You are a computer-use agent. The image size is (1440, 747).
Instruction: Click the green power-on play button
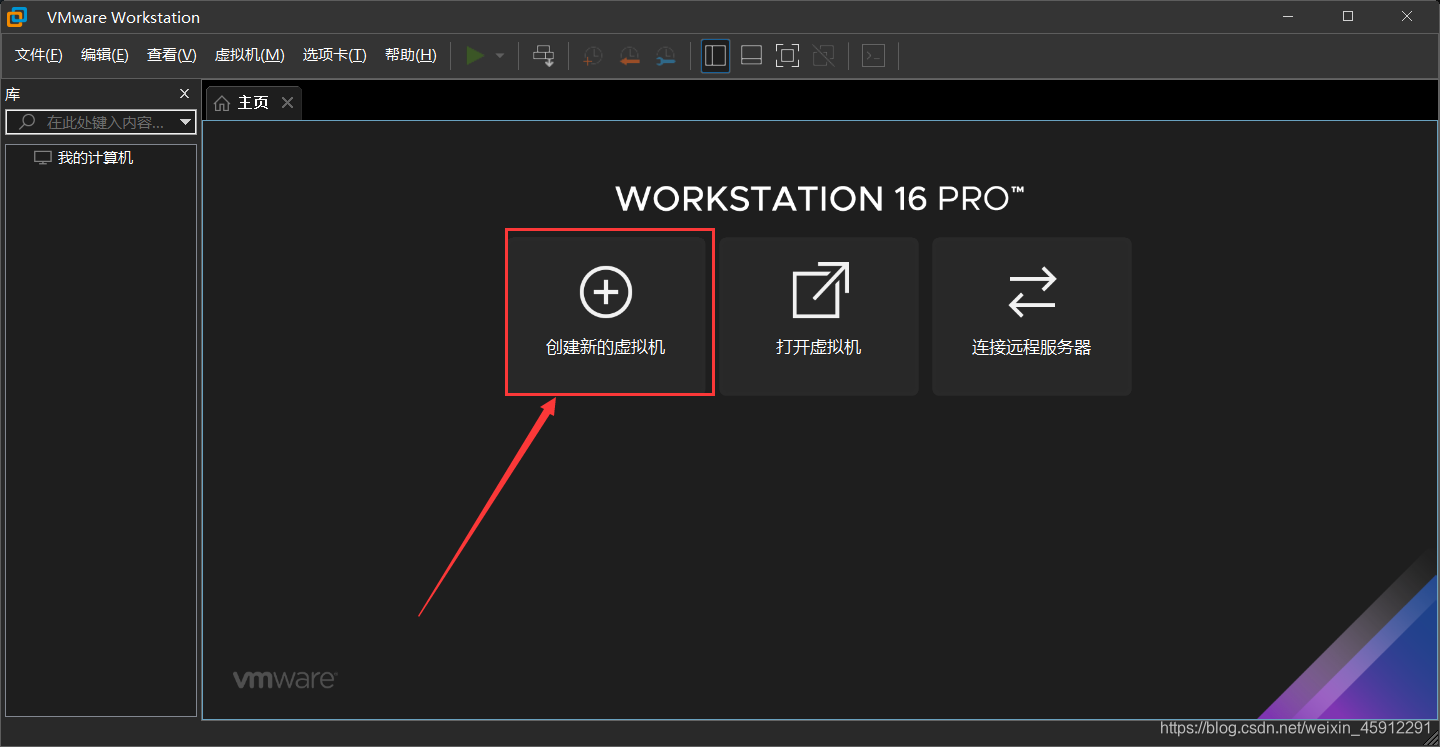click(476, 56)
